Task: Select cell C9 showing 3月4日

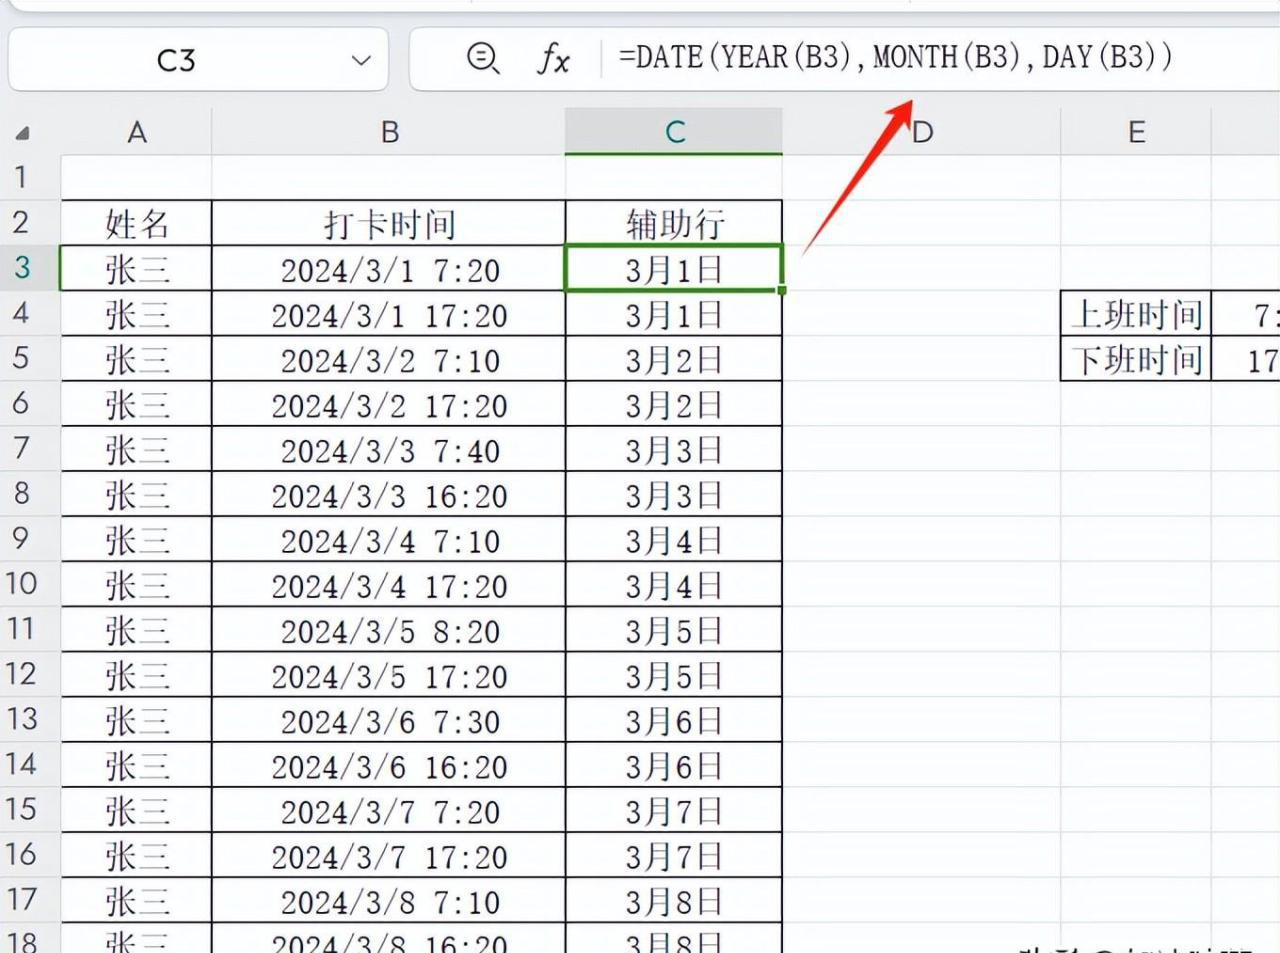Action: pos(674,539)
